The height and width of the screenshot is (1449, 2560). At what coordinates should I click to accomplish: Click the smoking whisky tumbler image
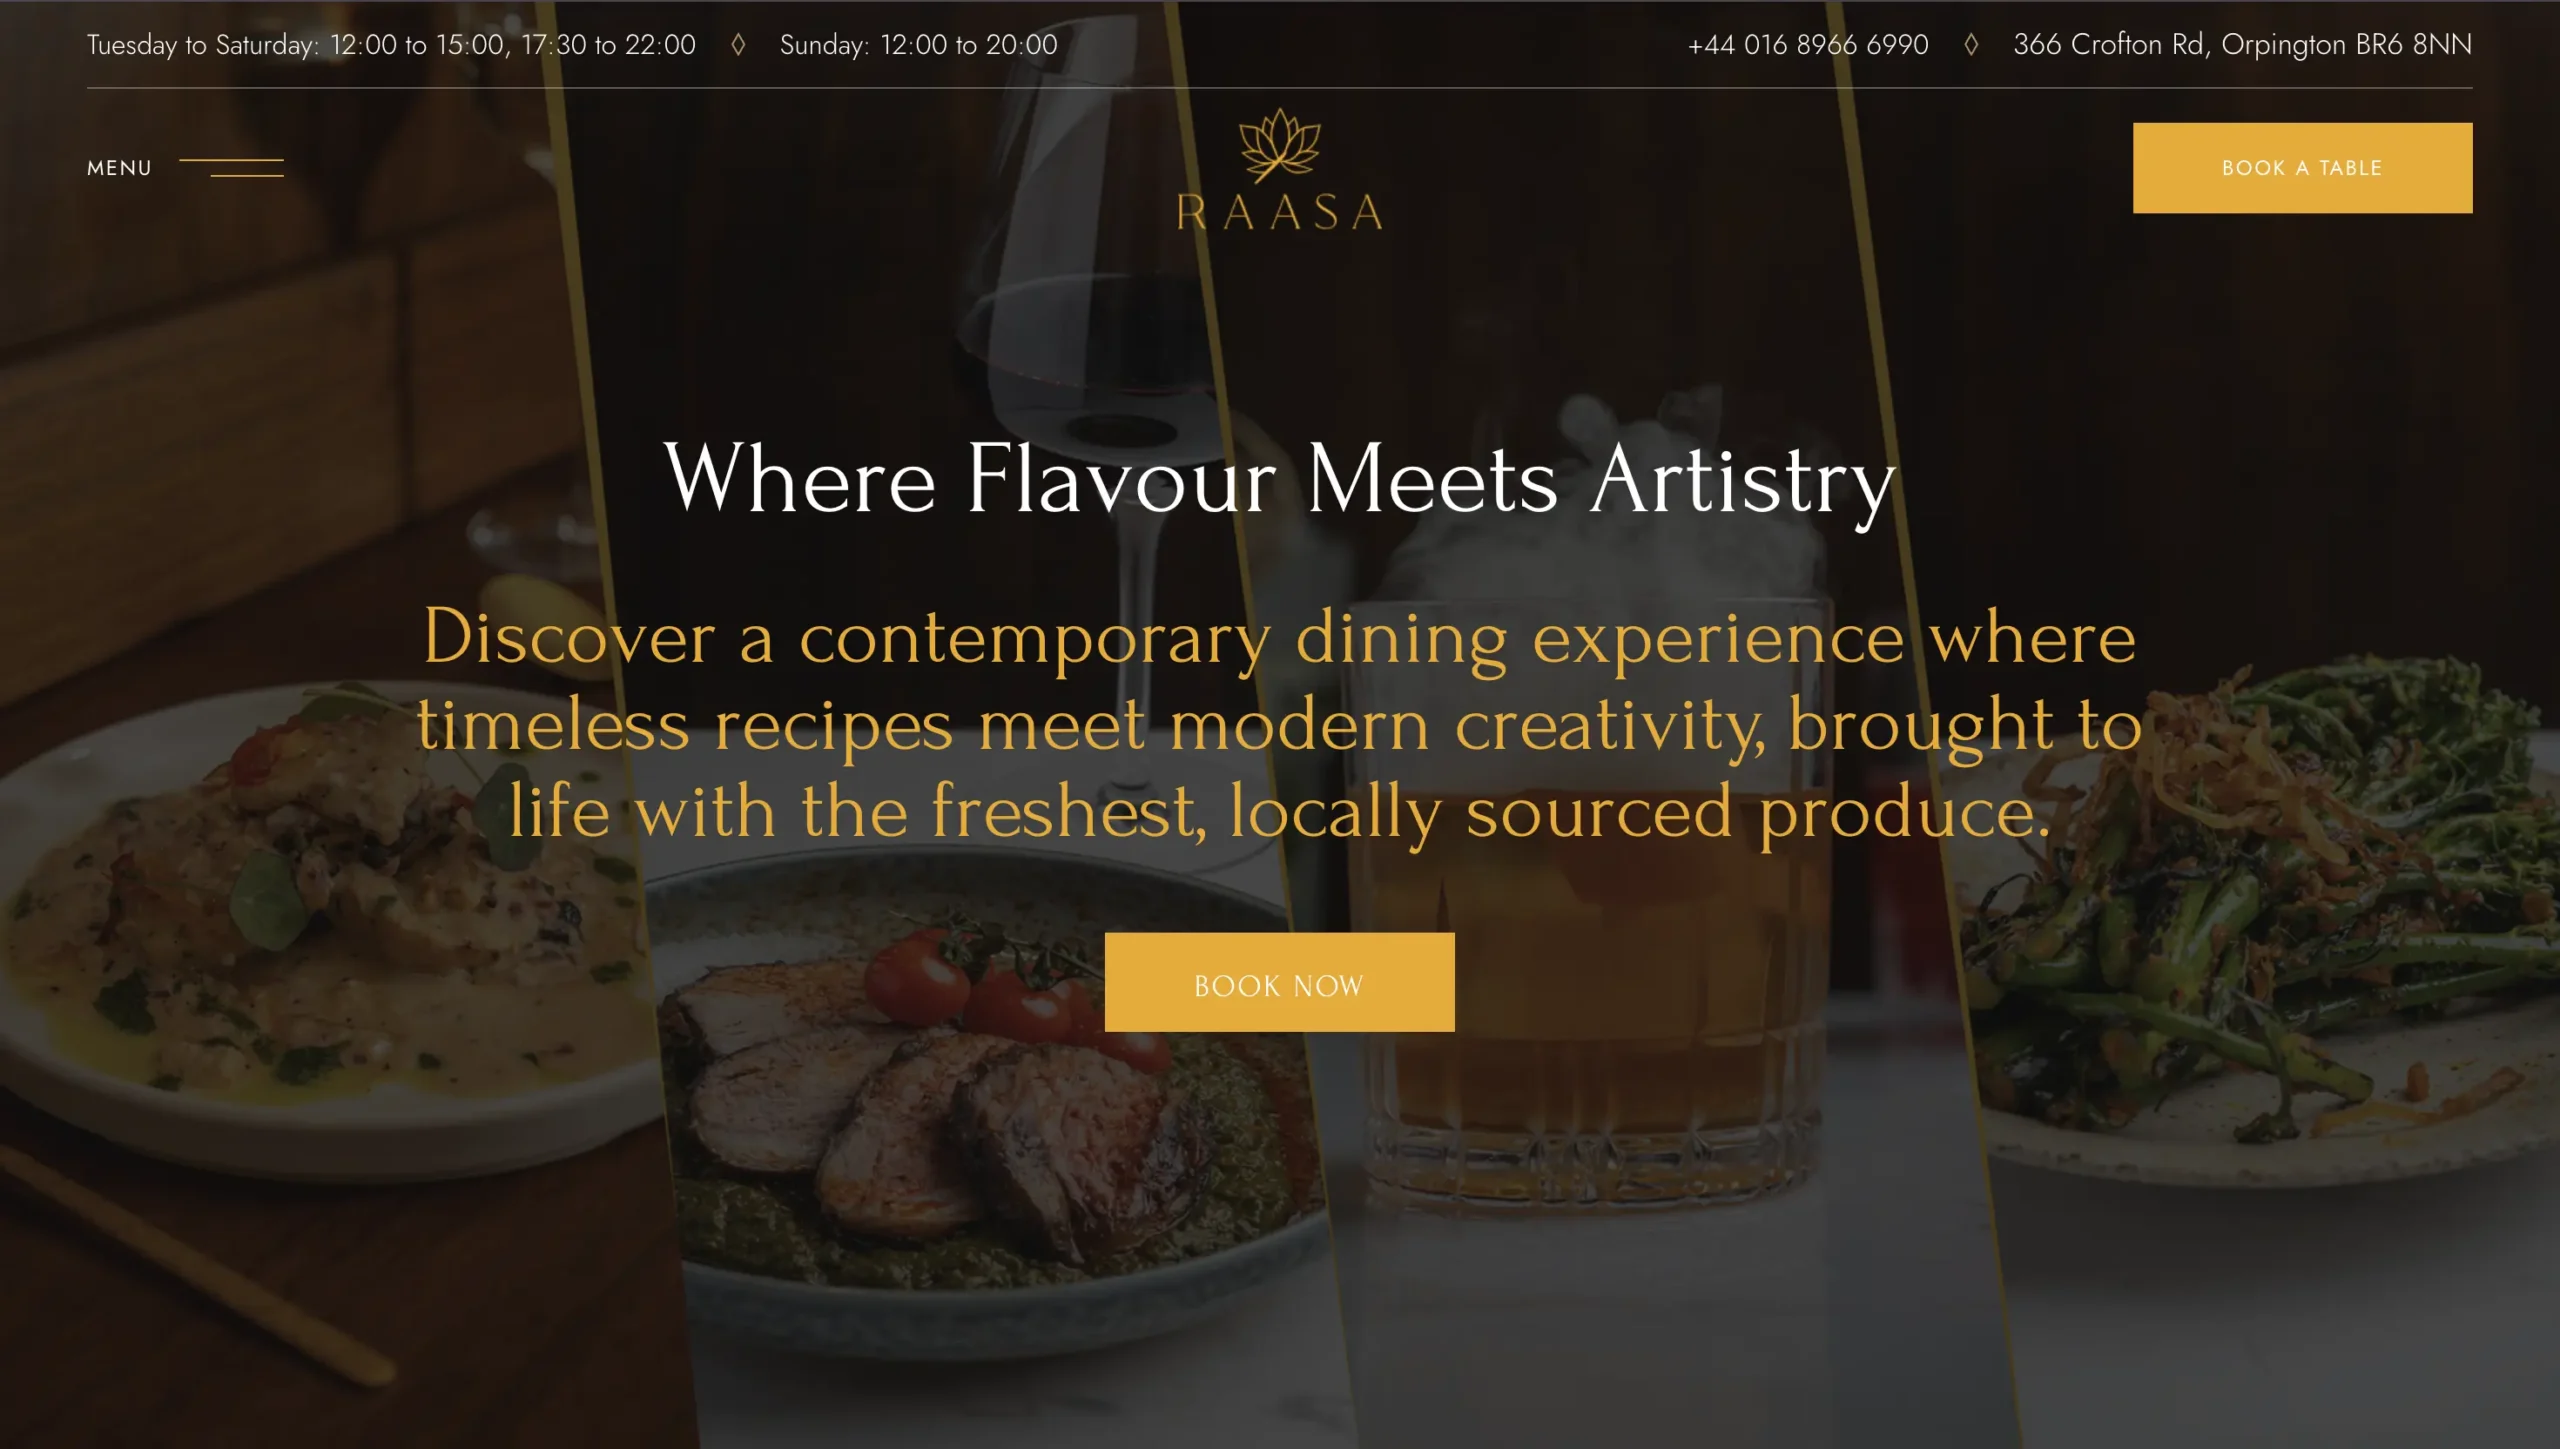coord(1600,900)
